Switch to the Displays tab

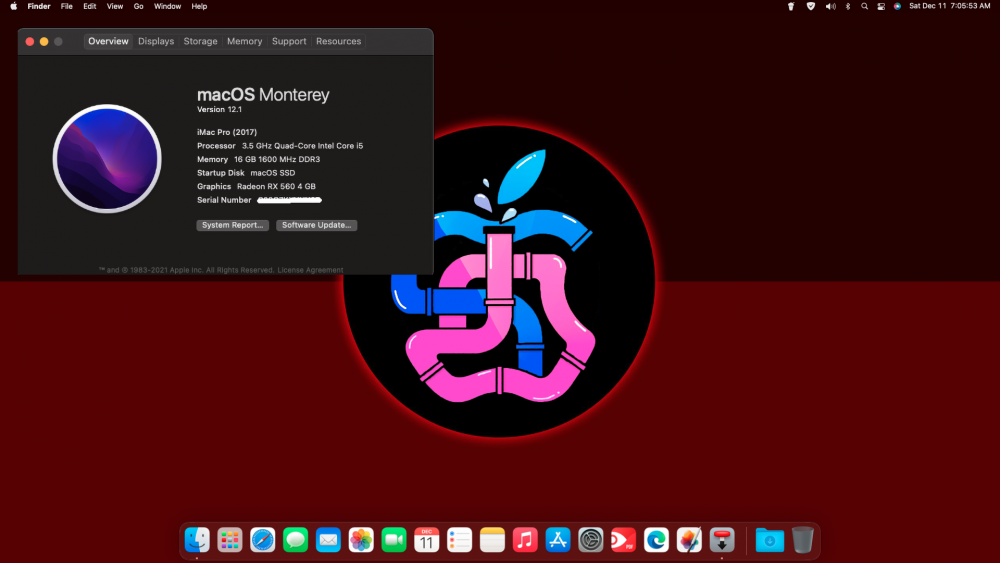[x=156, y=41]
